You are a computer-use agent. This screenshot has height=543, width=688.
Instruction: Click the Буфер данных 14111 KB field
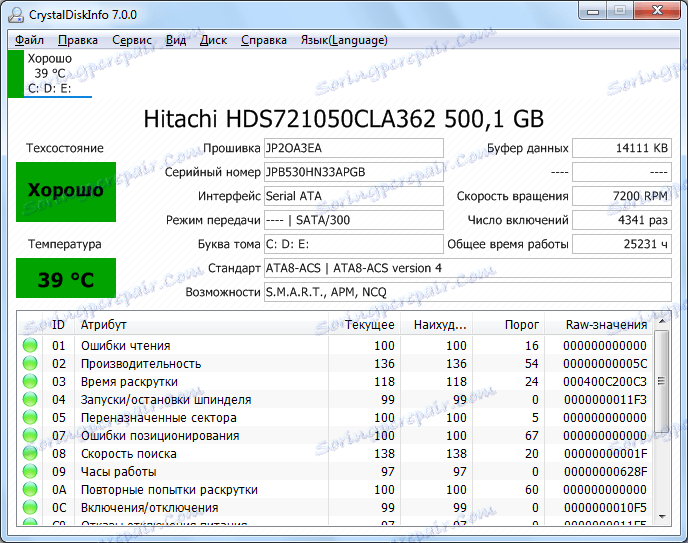click(x=622, y=148)
